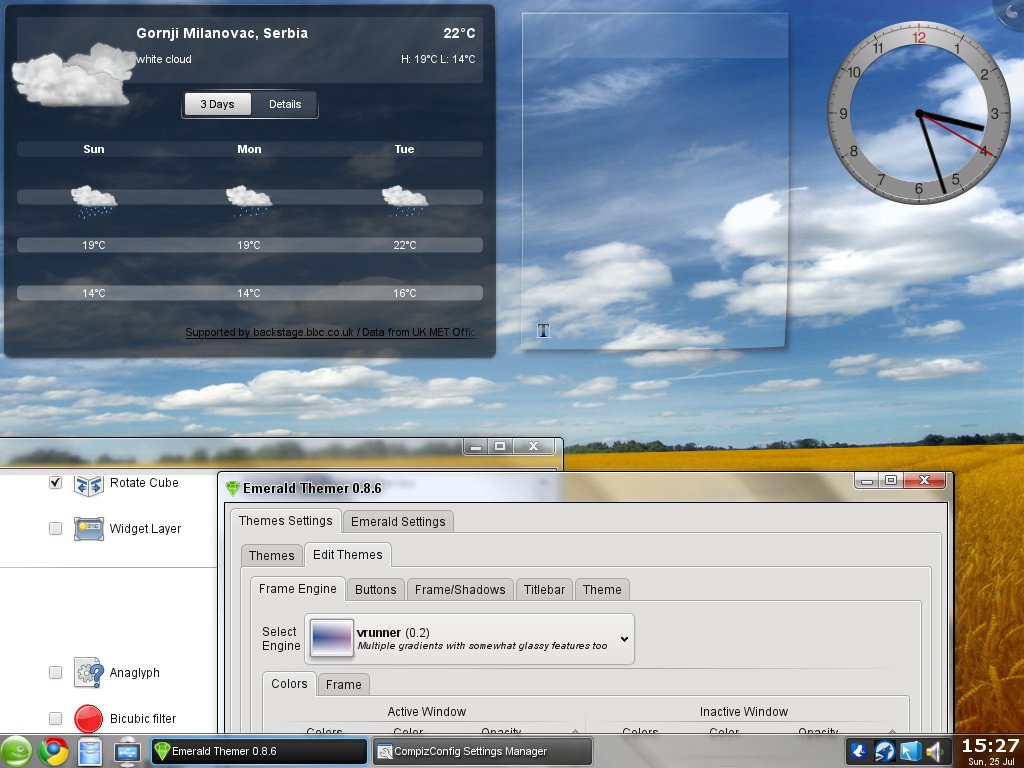Show Details in weather widget
1024x768 pixels.
tap(285, 104)
